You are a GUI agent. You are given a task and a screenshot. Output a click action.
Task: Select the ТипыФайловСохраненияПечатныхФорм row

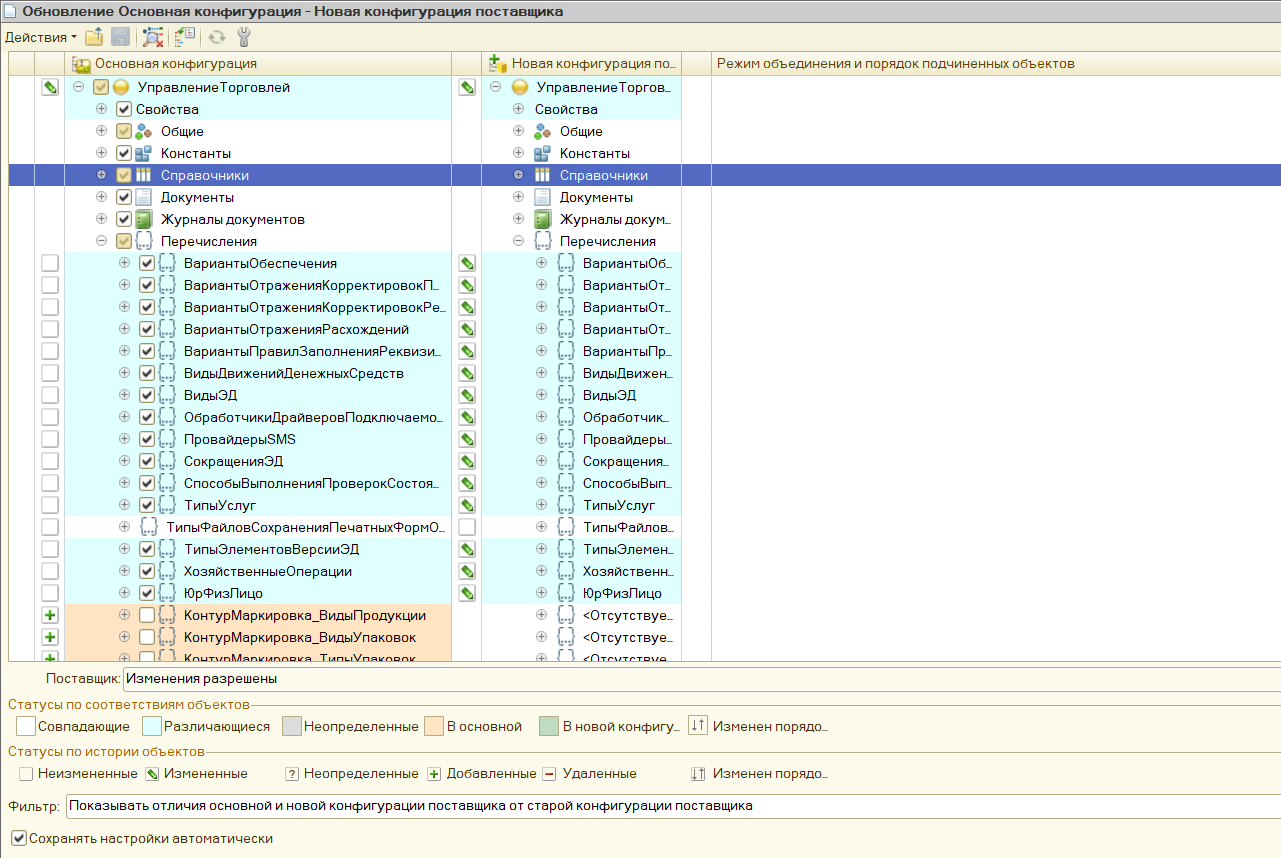pyautogui.click(x=305, y=527)
